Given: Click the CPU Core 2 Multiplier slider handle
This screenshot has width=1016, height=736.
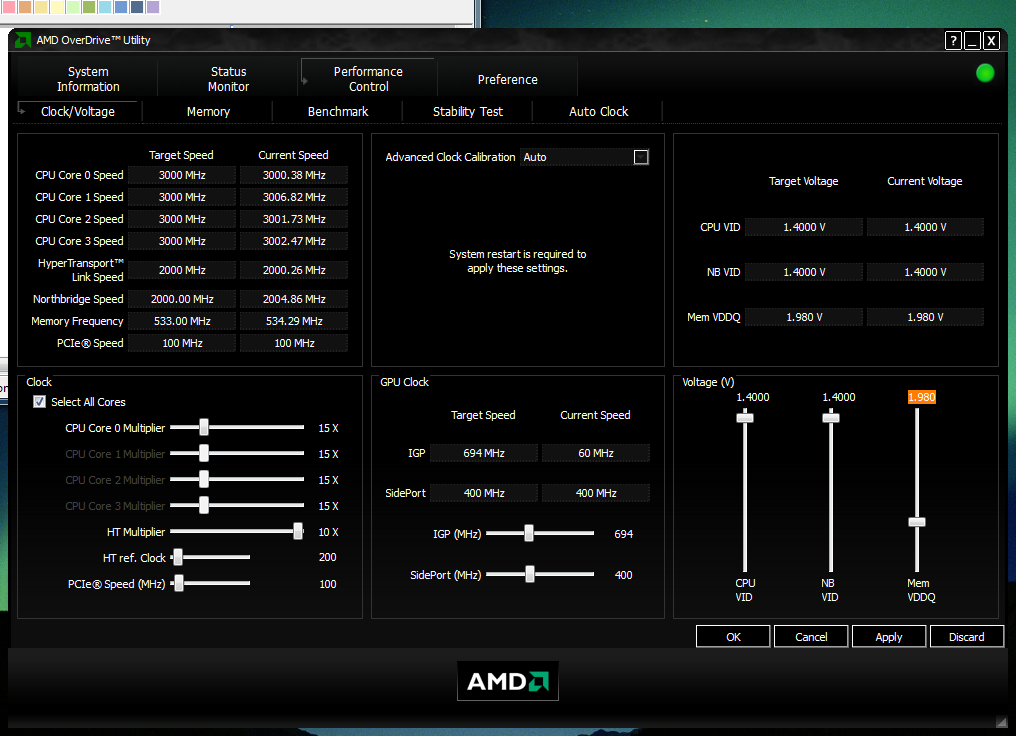Looking at the screenshot, I should pyautogui.click(x=204, y=479).
